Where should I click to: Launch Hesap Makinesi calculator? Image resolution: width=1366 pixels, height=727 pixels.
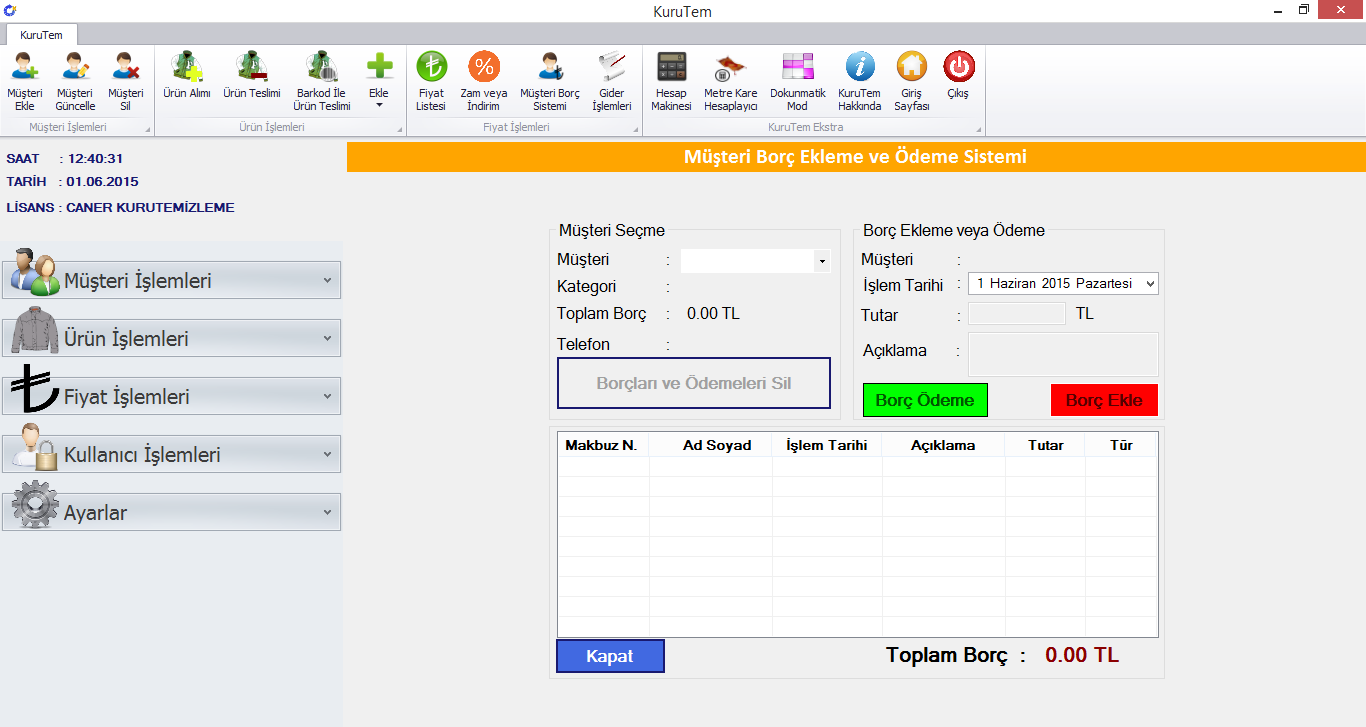(x=671, y=68)
